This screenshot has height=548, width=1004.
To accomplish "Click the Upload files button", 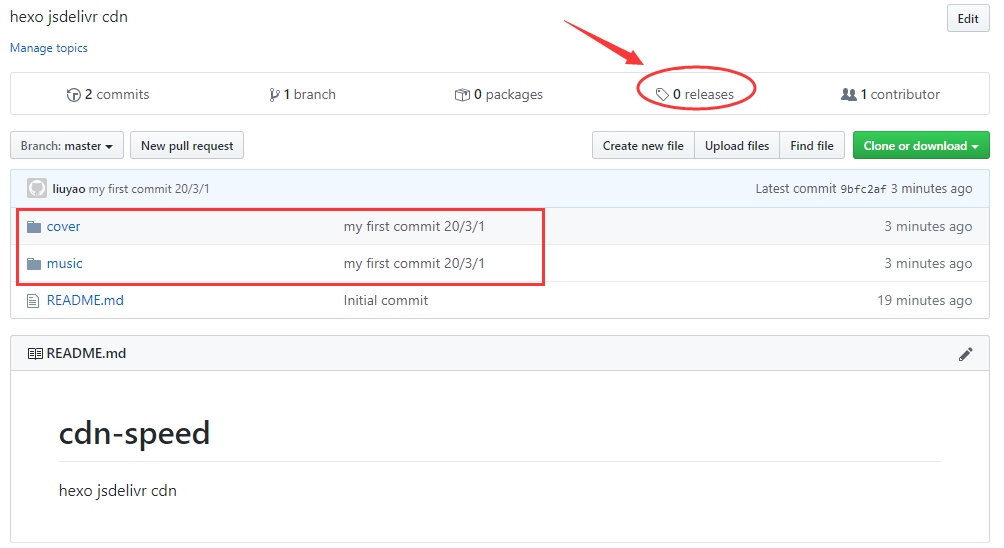I will coord(737,146).
